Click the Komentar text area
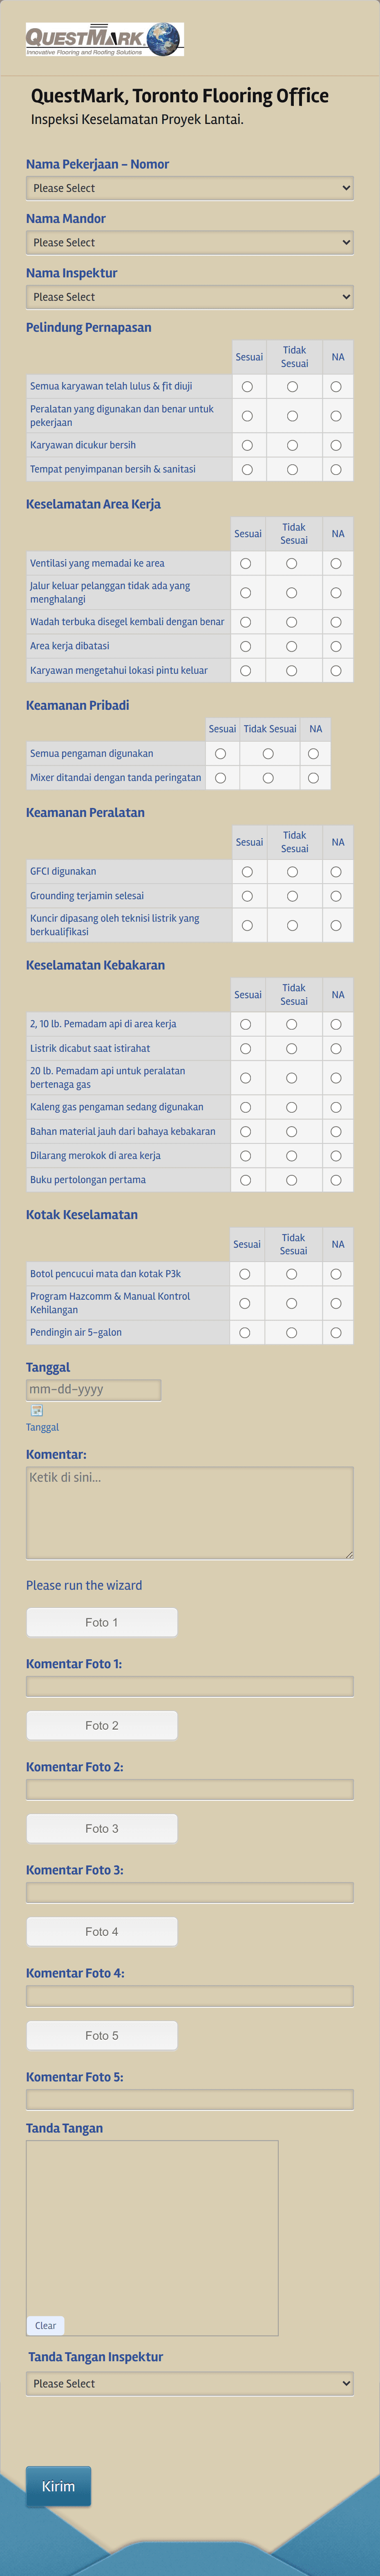 (189, 1510)
